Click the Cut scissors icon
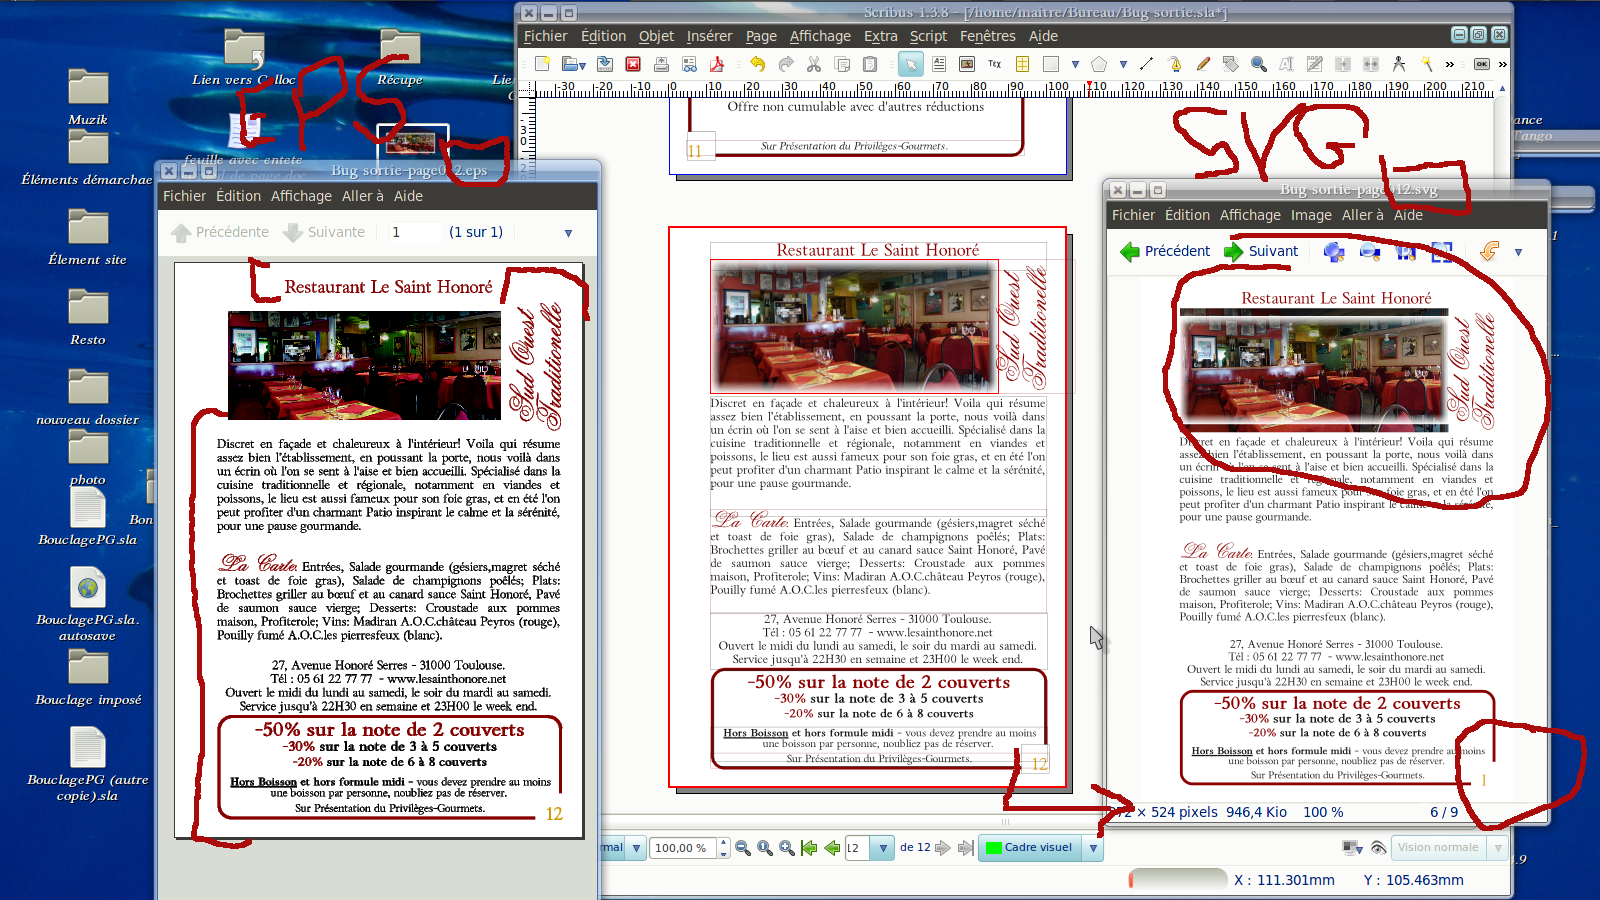Screen dimensions: 1600x900 [x=814, y=64]
